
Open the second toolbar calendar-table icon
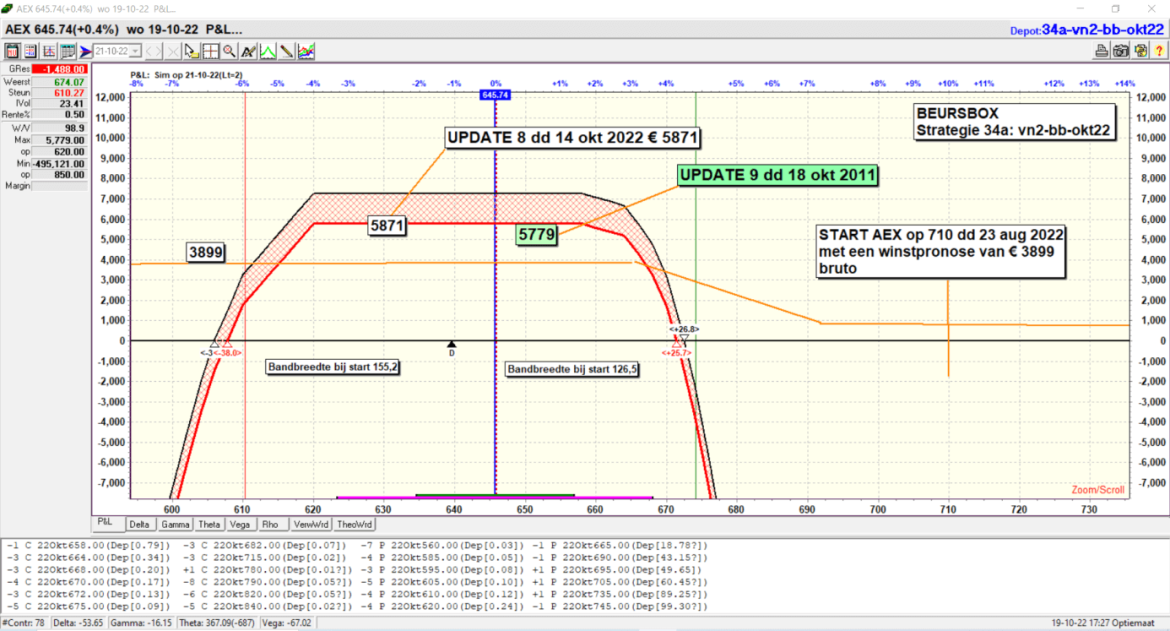tap(31, 51)
